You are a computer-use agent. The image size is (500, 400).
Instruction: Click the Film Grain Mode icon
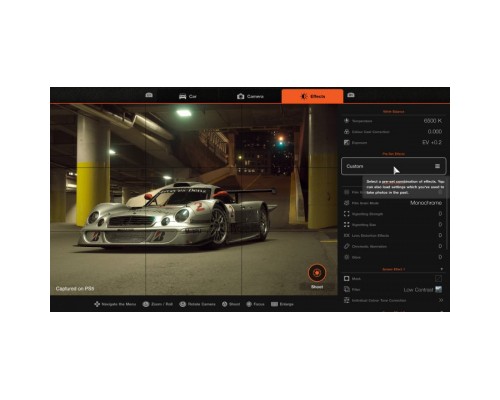[x=347, y=203]
